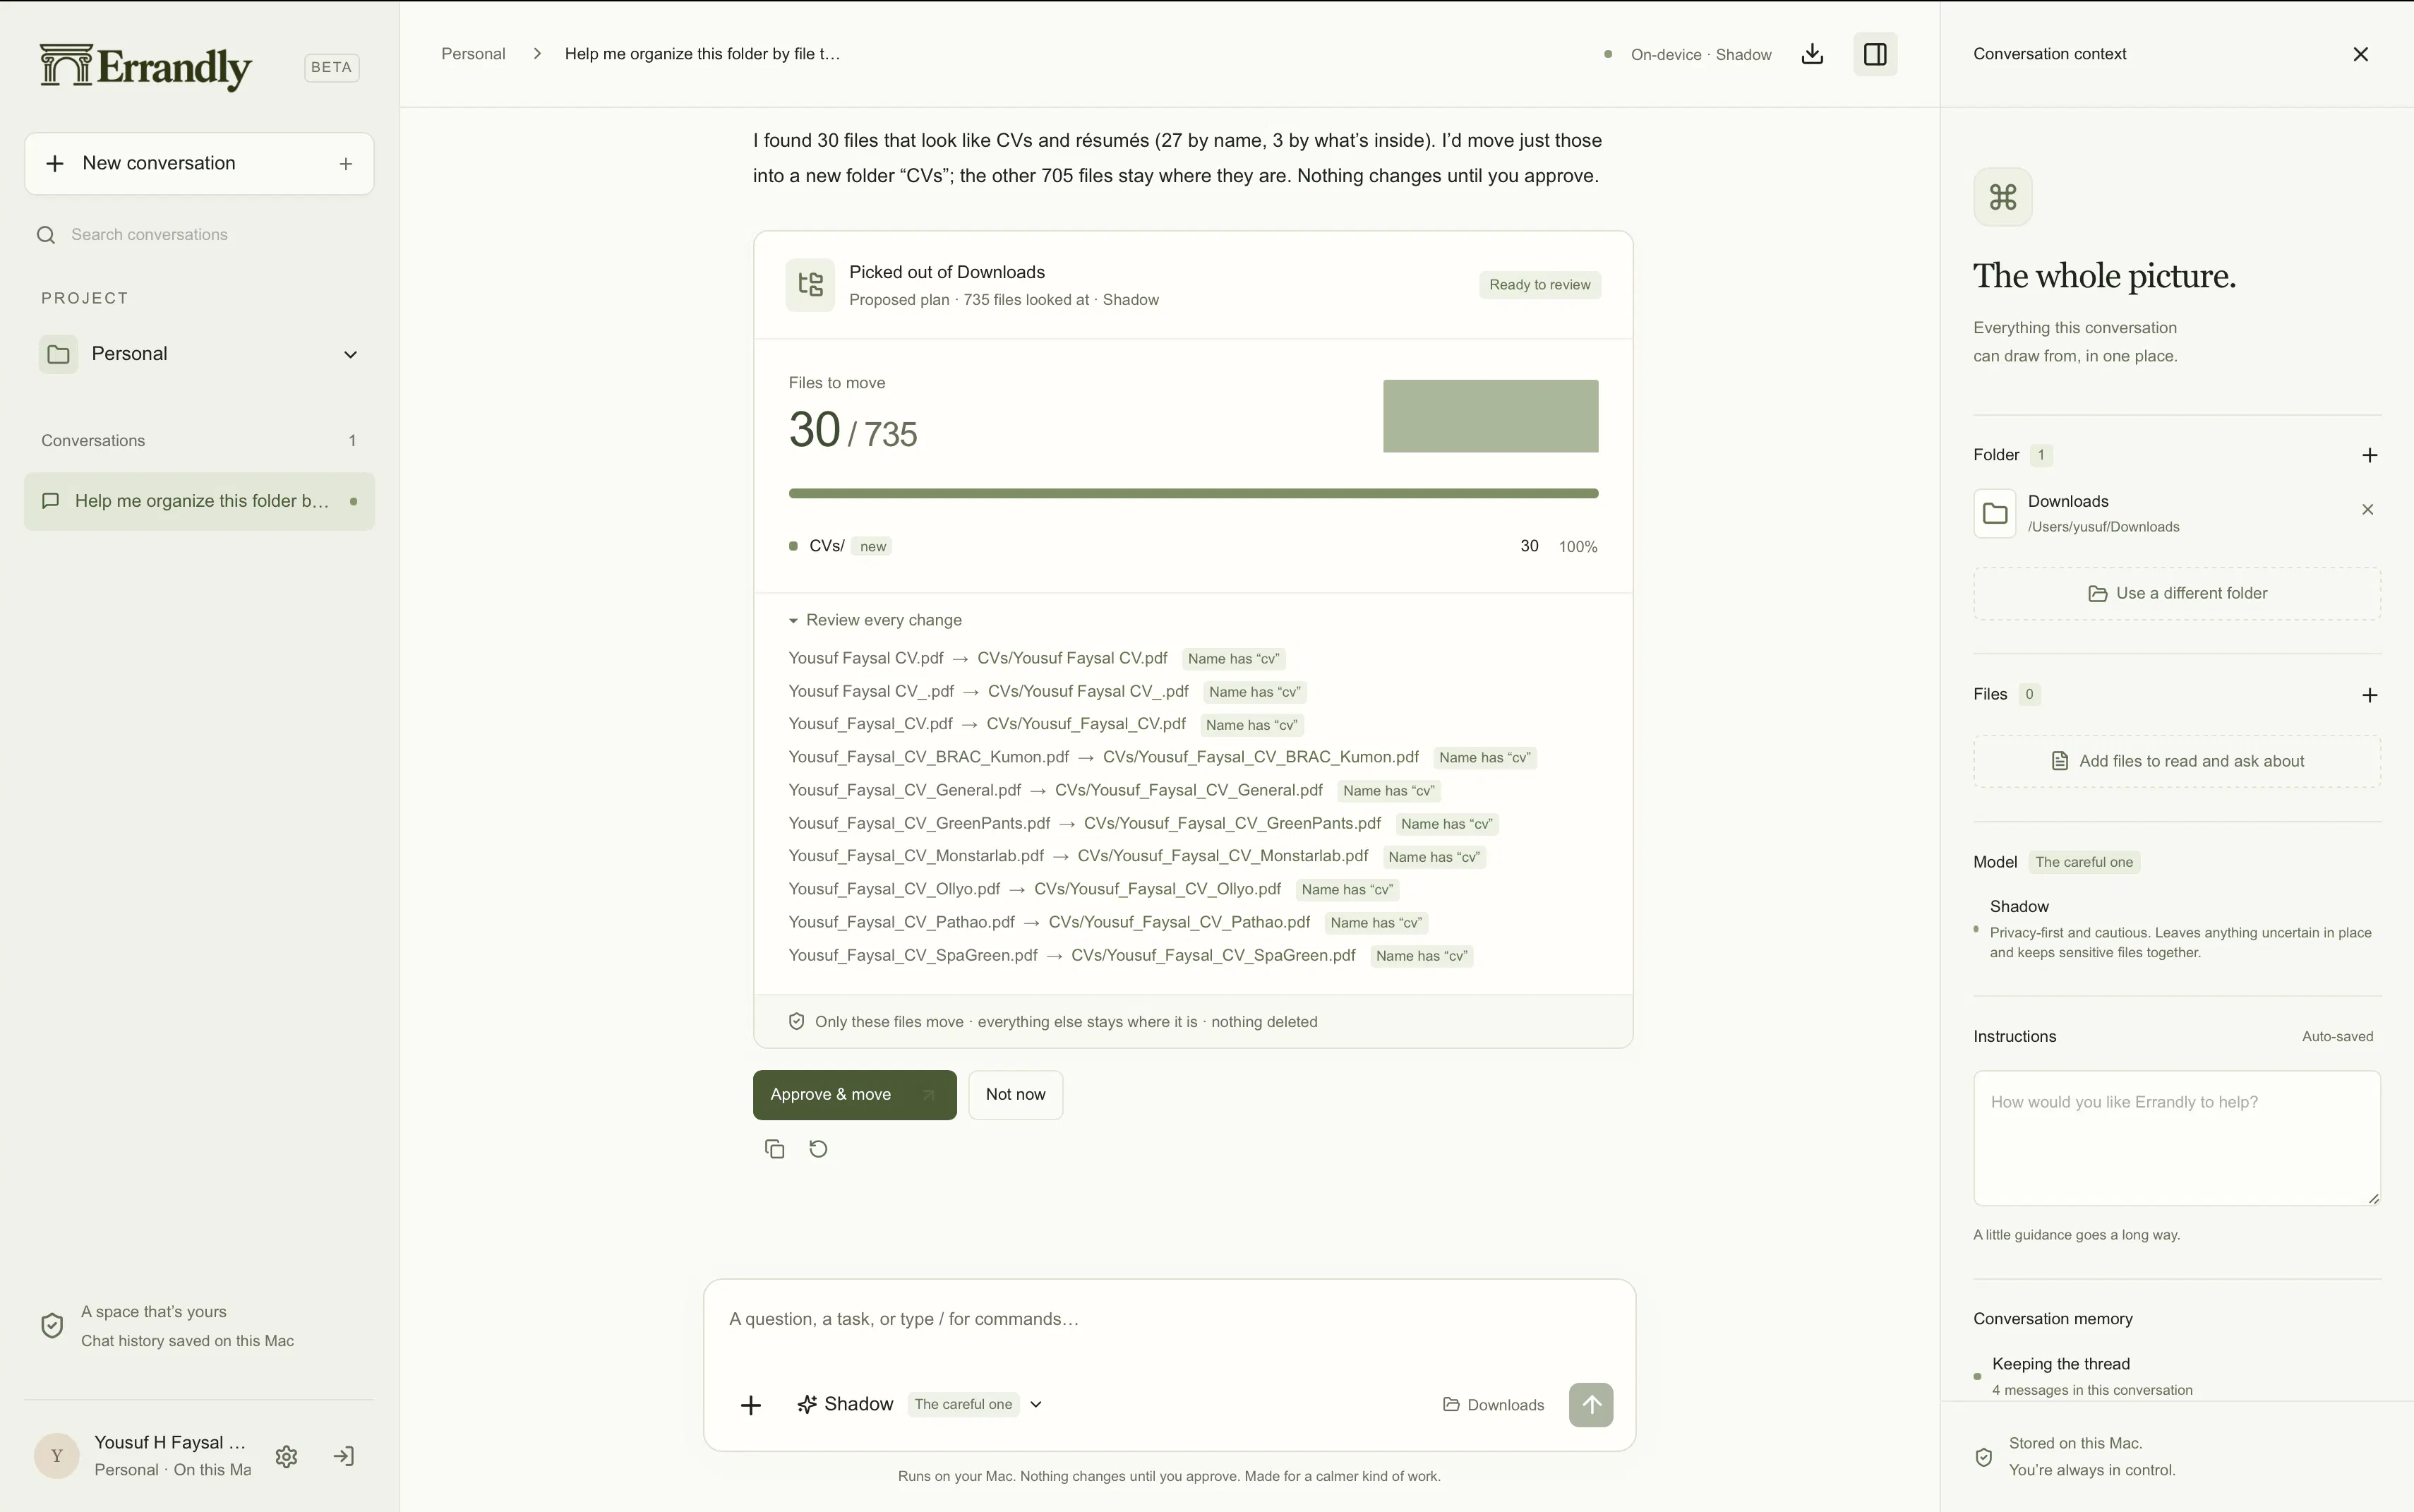This screenshot has height=1512, width=2414.
Task: Open the Personal breadcrumb link
Action: (x=473, y=54)
